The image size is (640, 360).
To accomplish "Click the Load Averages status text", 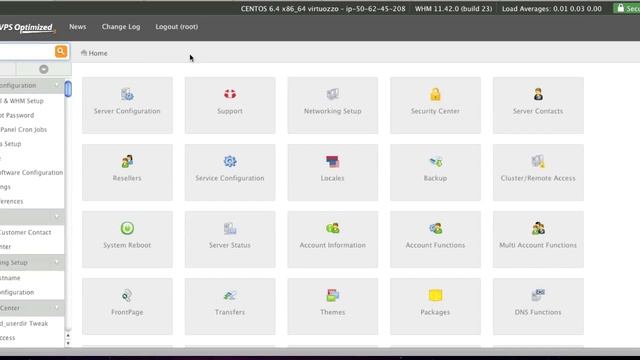I will tap(552, 9).
